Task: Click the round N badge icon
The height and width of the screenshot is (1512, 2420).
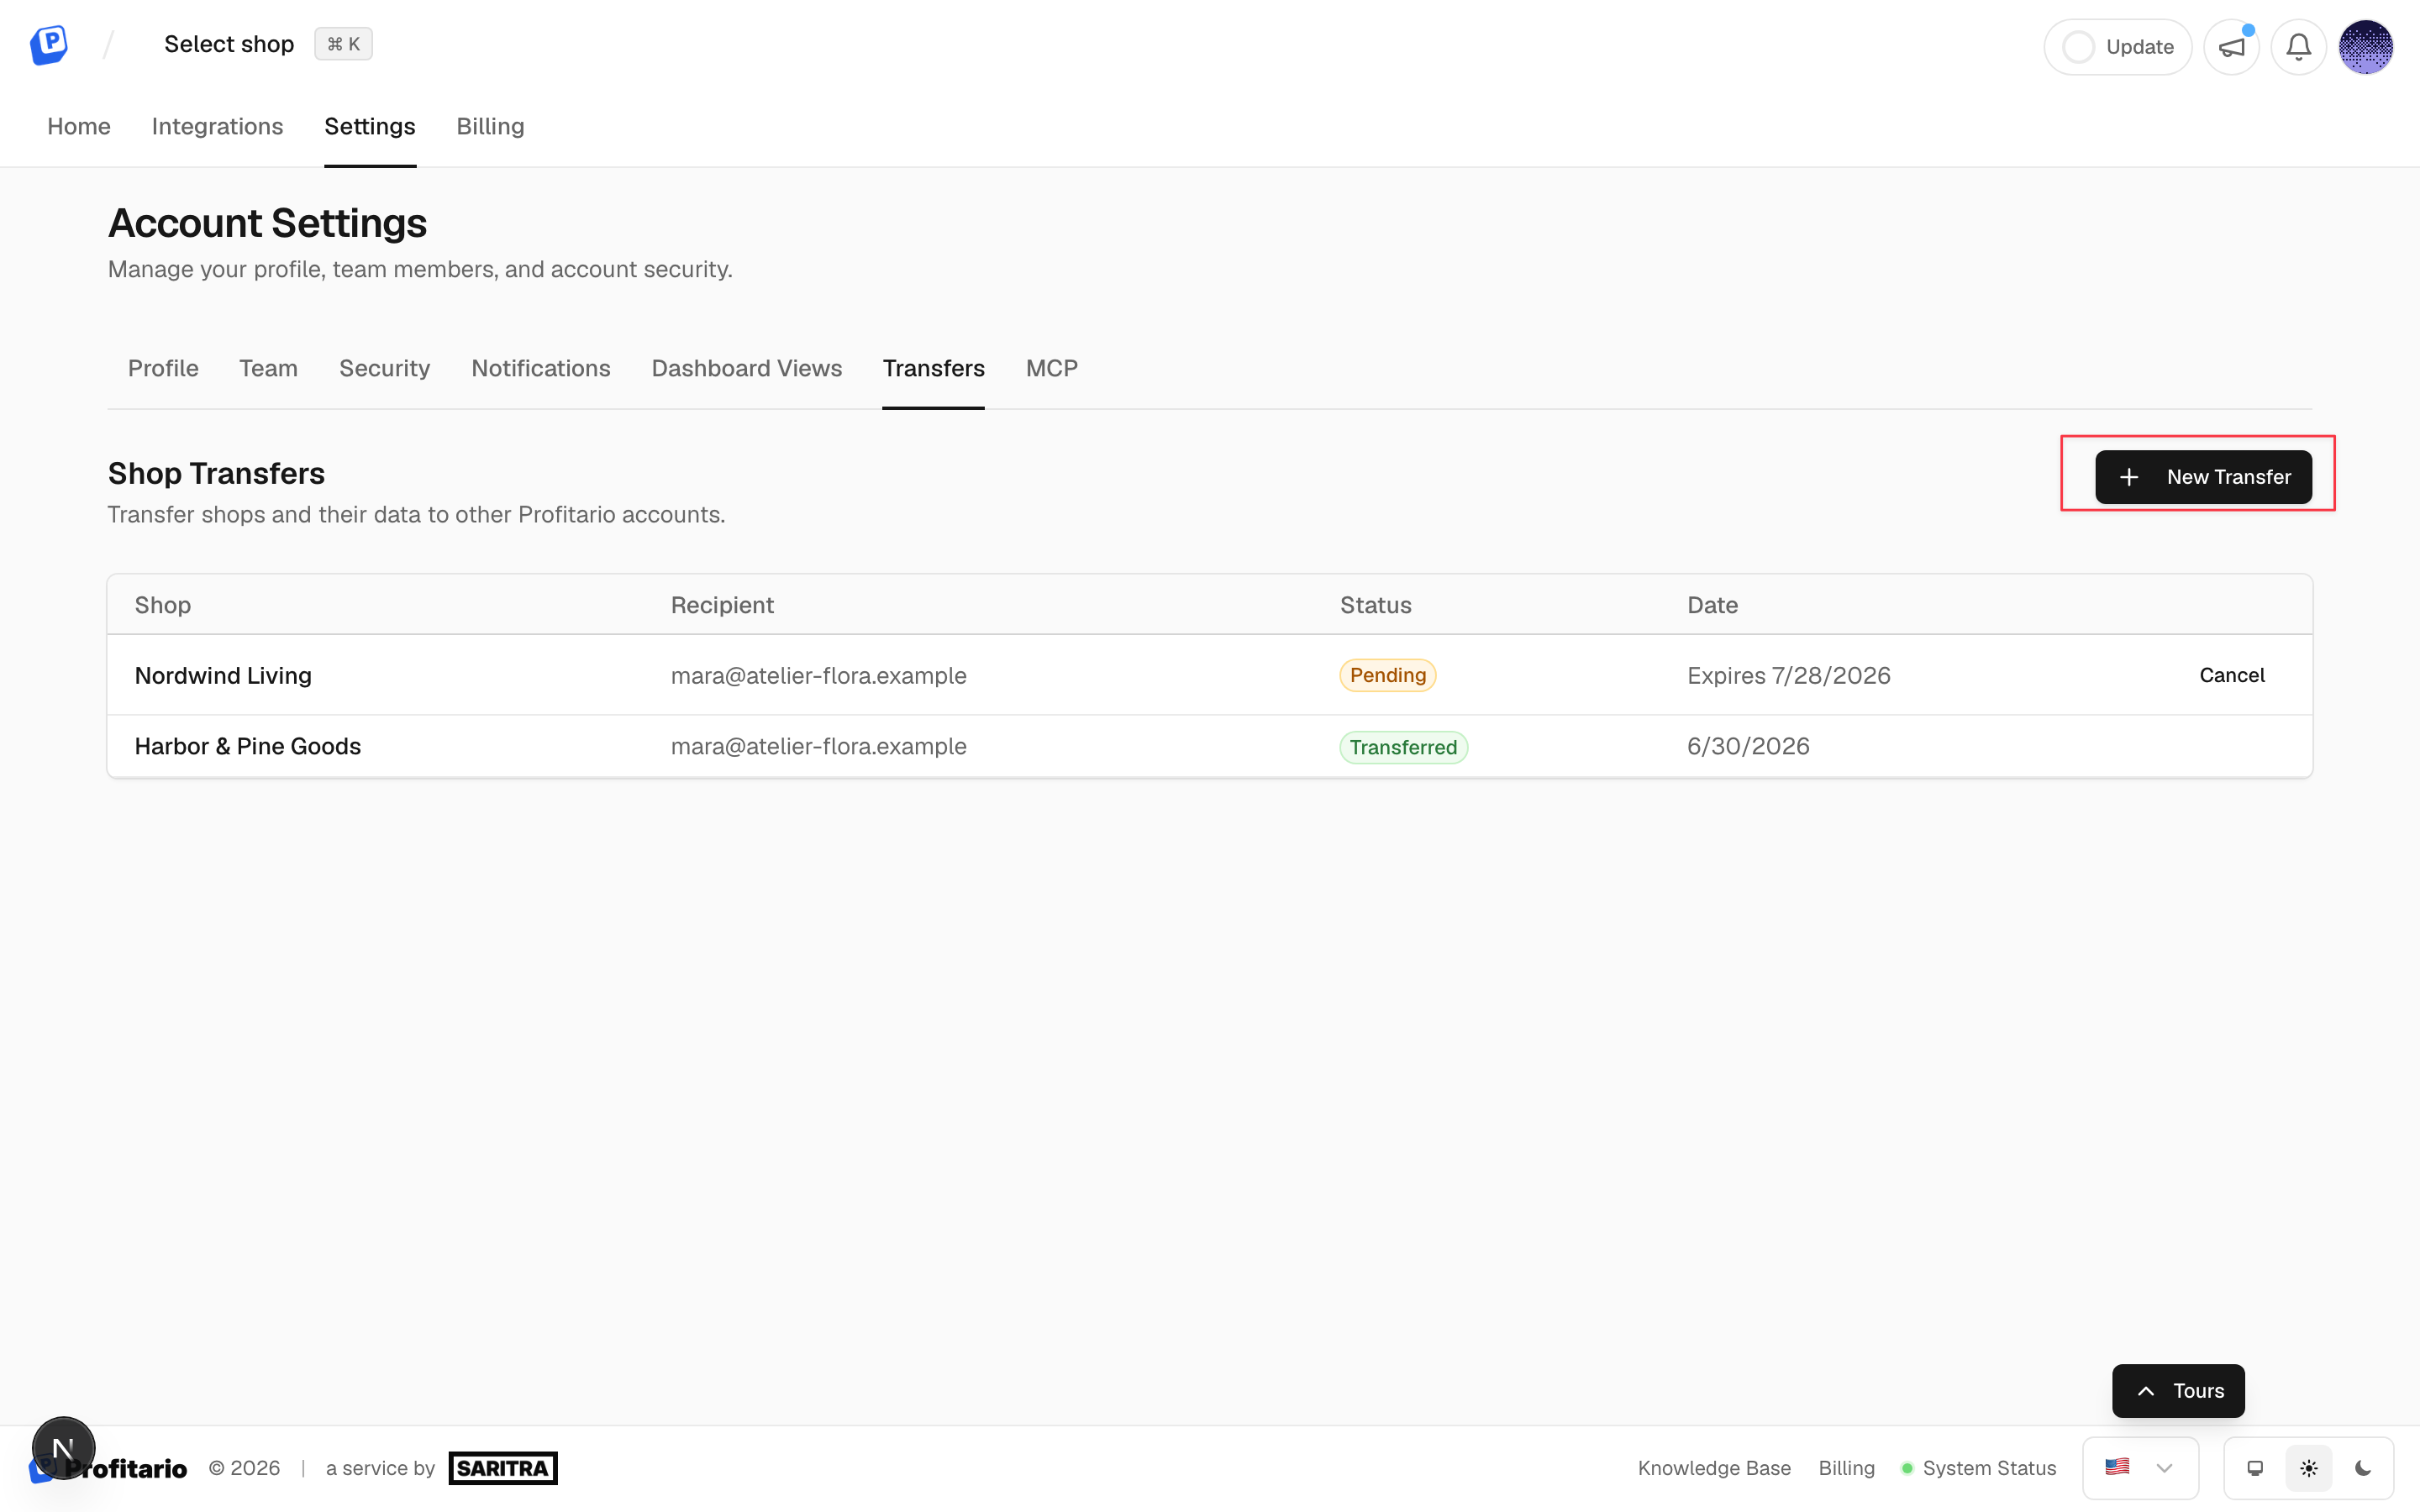Action: [64, 1447]
